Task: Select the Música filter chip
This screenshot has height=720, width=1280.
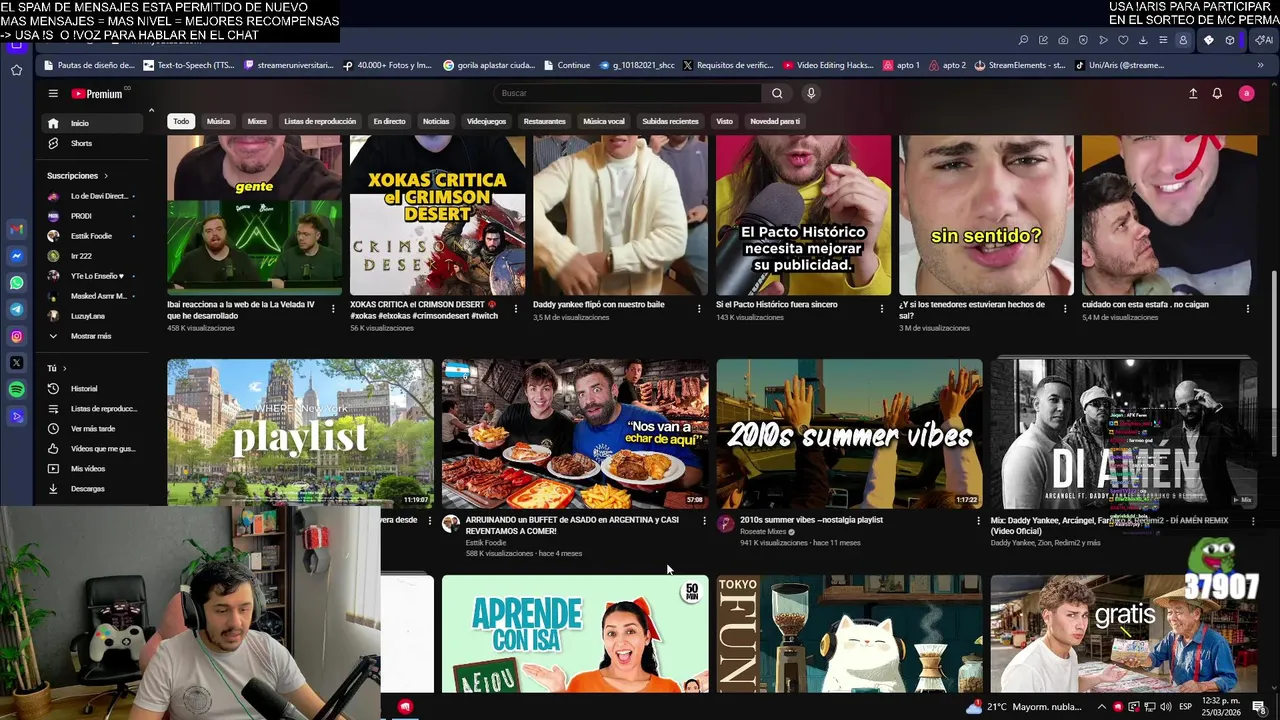Action: 218,121
